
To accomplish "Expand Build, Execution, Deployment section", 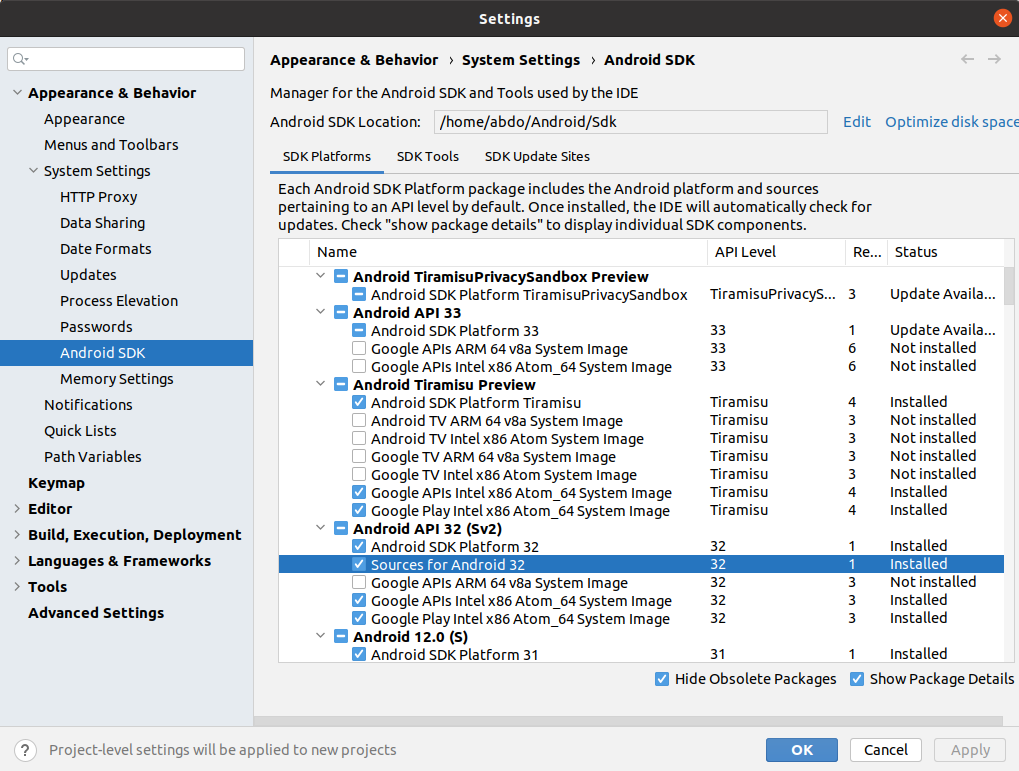I will click(18, 535).
